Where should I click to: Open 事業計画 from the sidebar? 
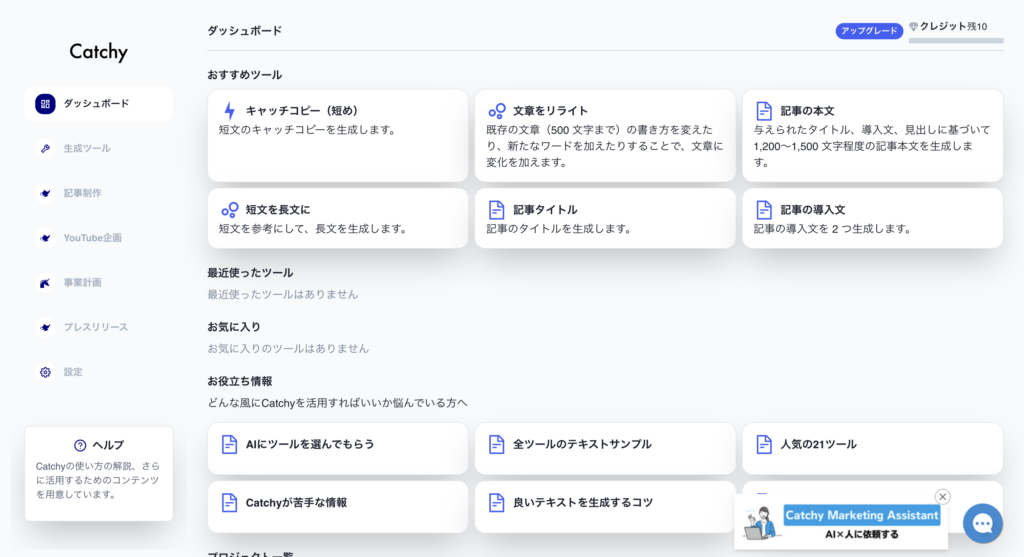[99, 283]
